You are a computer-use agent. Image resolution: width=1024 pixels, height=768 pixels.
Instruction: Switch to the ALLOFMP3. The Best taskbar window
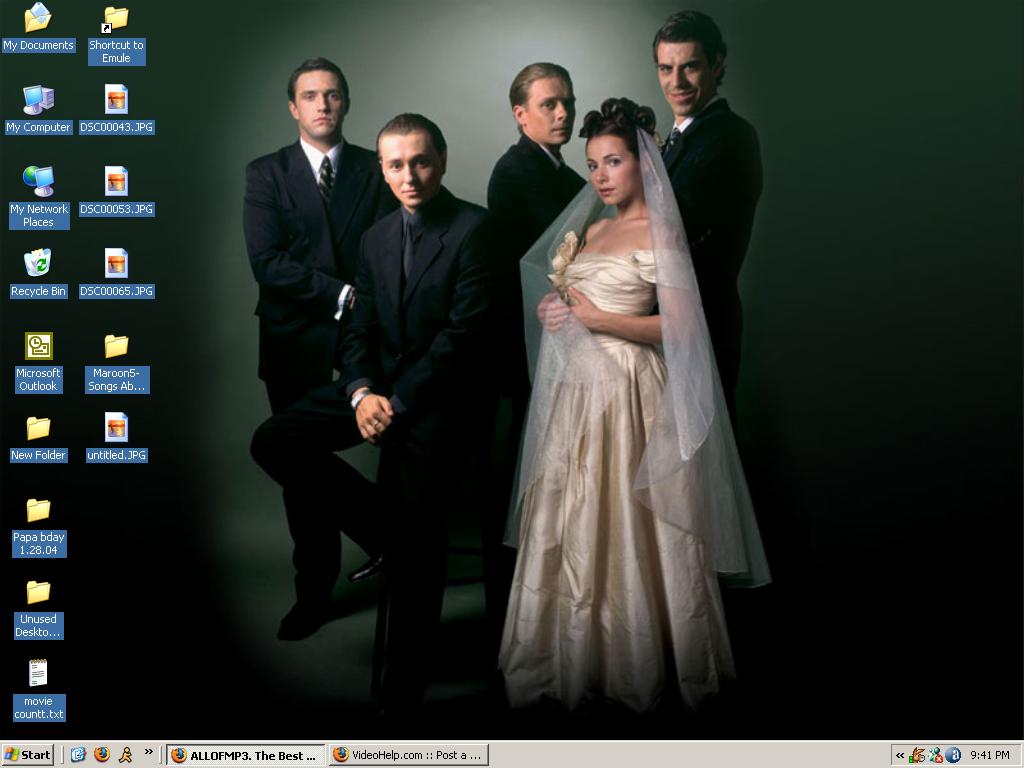pyautogui.click(x=246, y=756)
